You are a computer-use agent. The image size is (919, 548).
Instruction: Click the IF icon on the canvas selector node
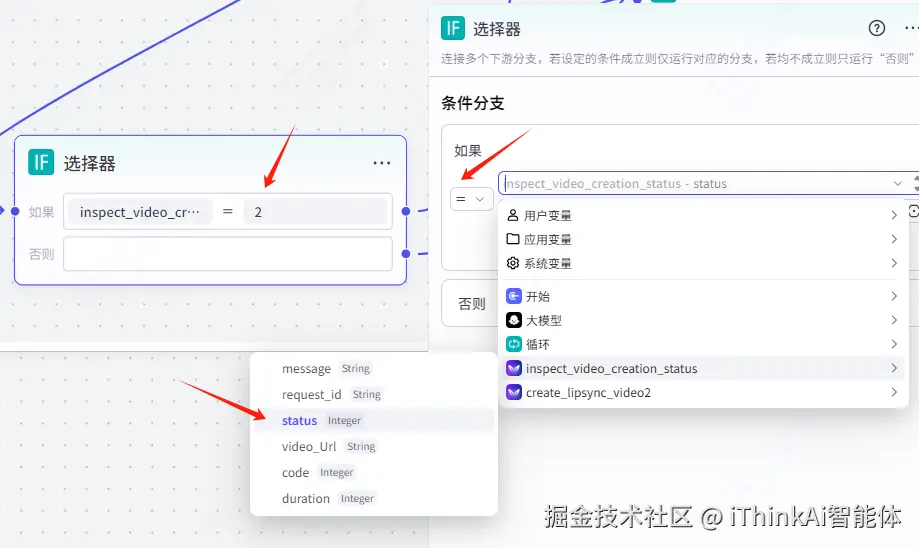[x=41, y=162]
